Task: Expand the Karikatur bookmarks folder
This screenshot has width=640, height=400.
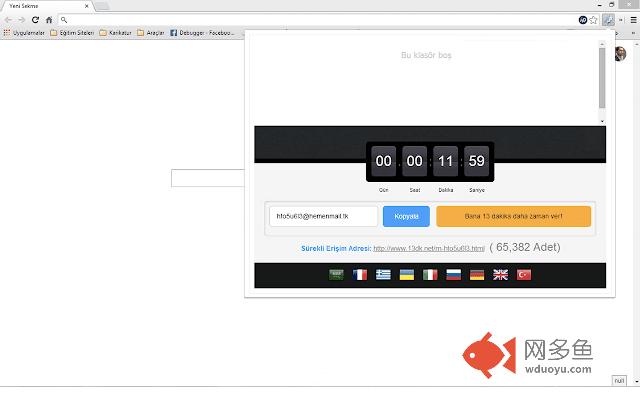Action: [x=120, y=32]
